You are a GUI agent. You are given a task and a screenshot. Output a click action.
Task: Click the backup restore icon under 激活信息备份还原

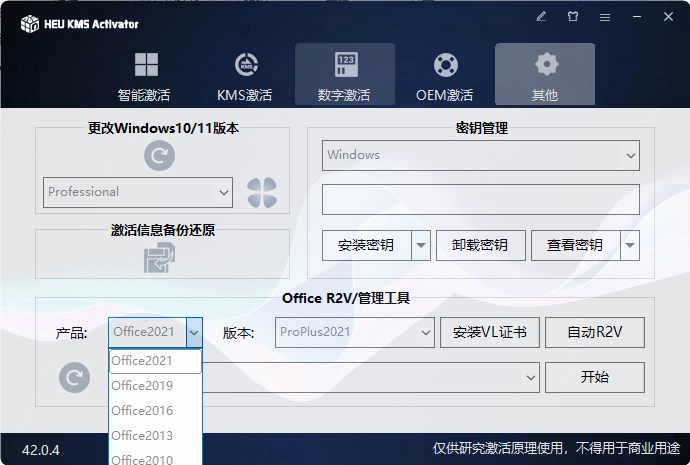159,258
